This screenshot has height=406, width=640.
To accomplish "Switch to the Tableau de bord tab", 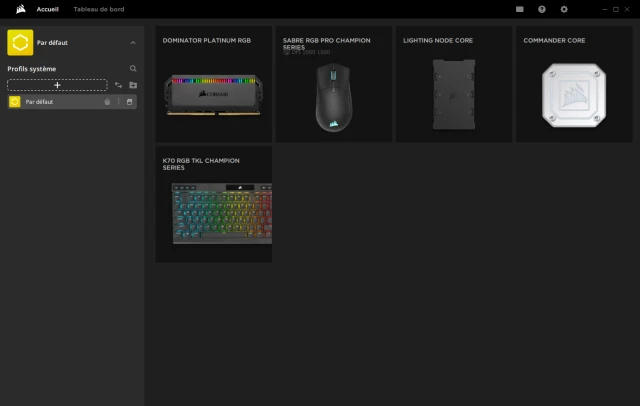I will [99, 9].
